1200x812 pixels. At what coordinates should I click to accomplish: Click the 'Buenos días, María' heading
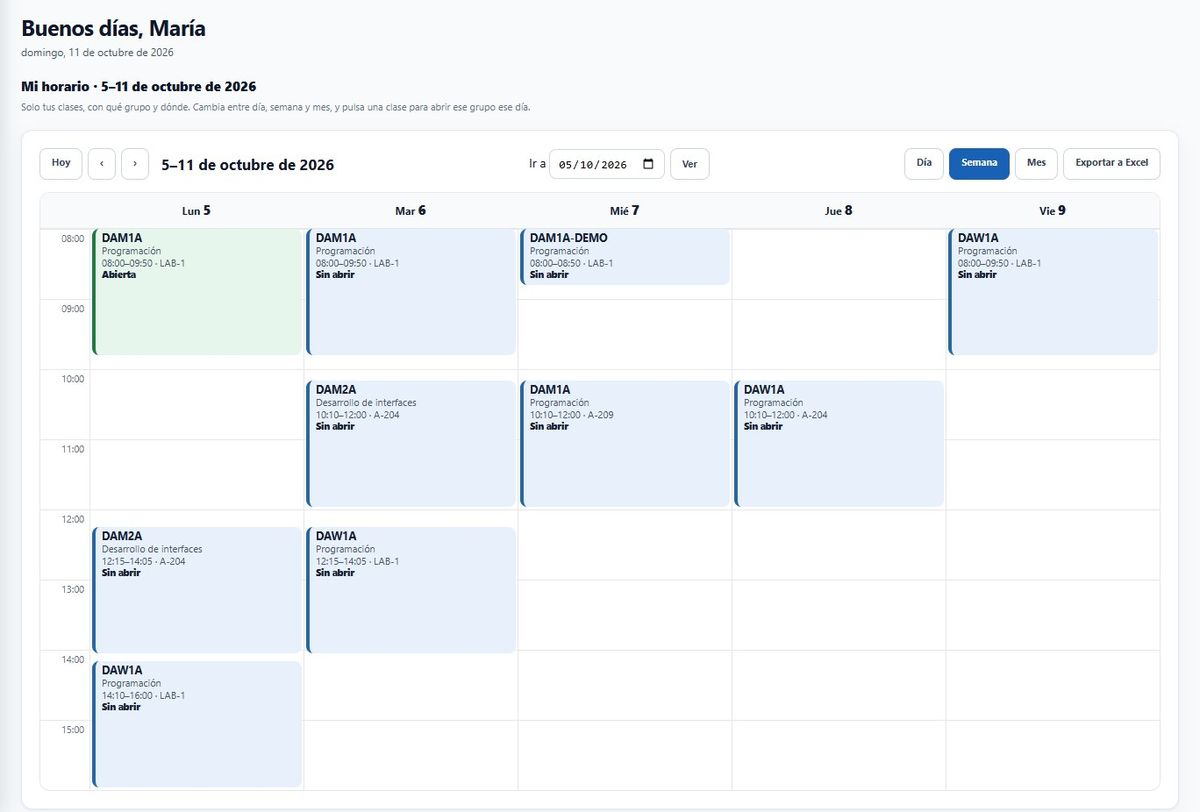[x=113, y=29]
